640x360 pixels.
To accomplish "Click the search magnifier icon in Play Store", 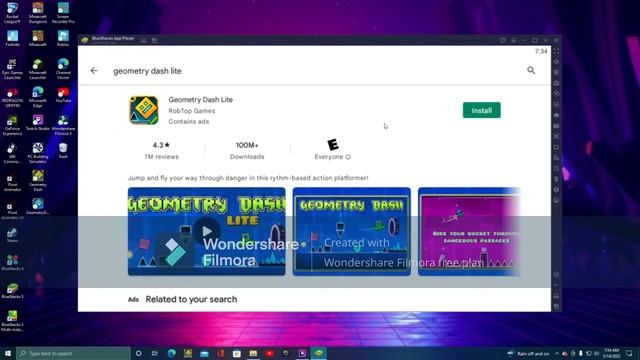I will coord(531,70).
